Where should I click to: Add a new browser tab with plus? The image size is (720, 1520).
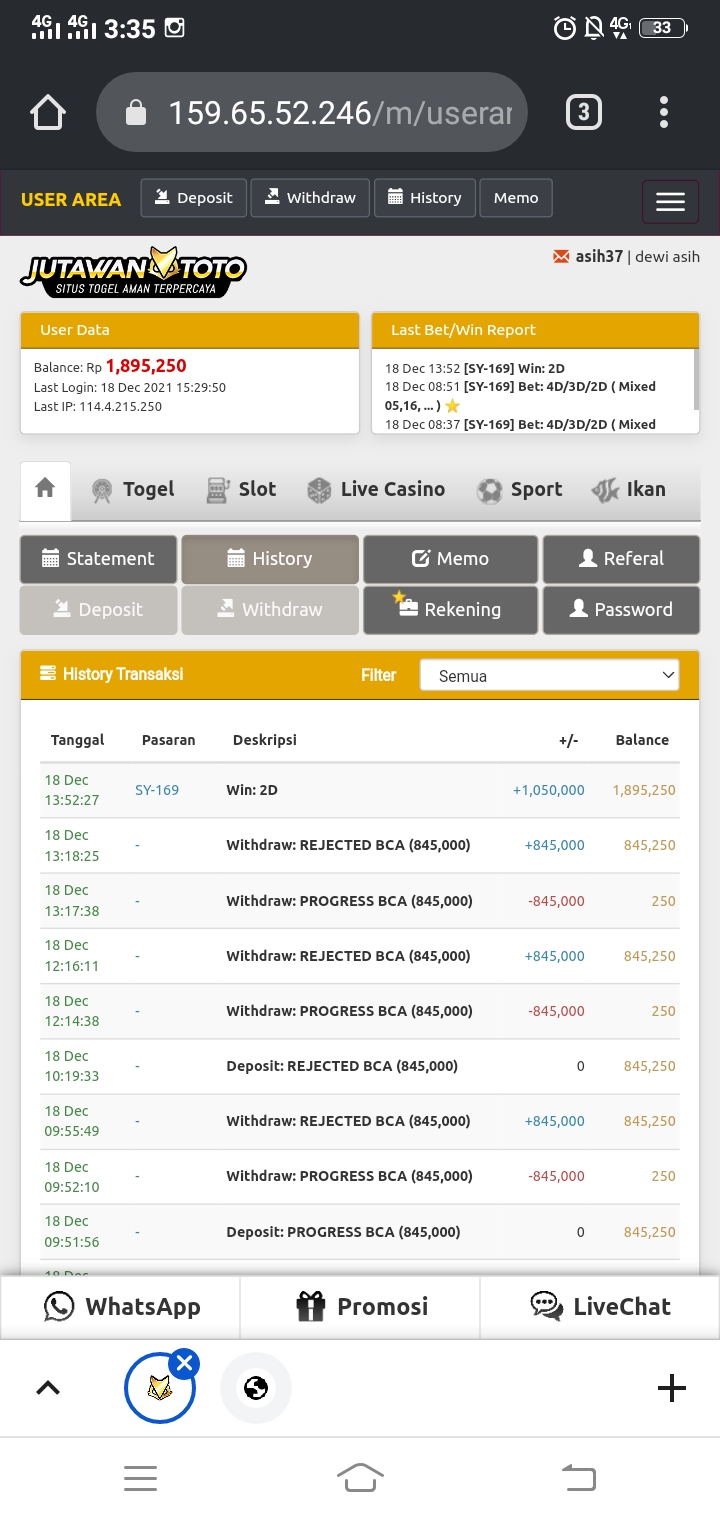[x=671, y=1388]
